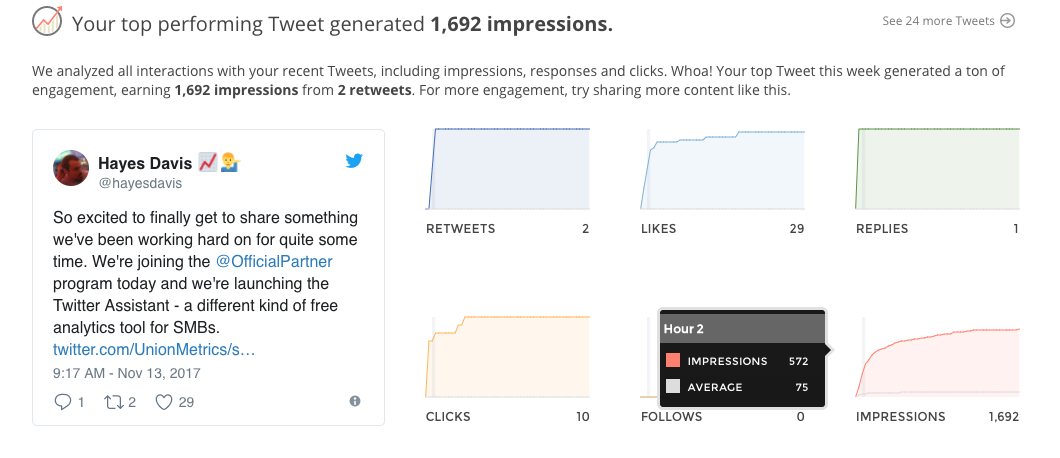Image resolution: width=1060 pixels, height=458 pixels.
Task: Open the tweet info circle icon
Action: tap(355, 401)
